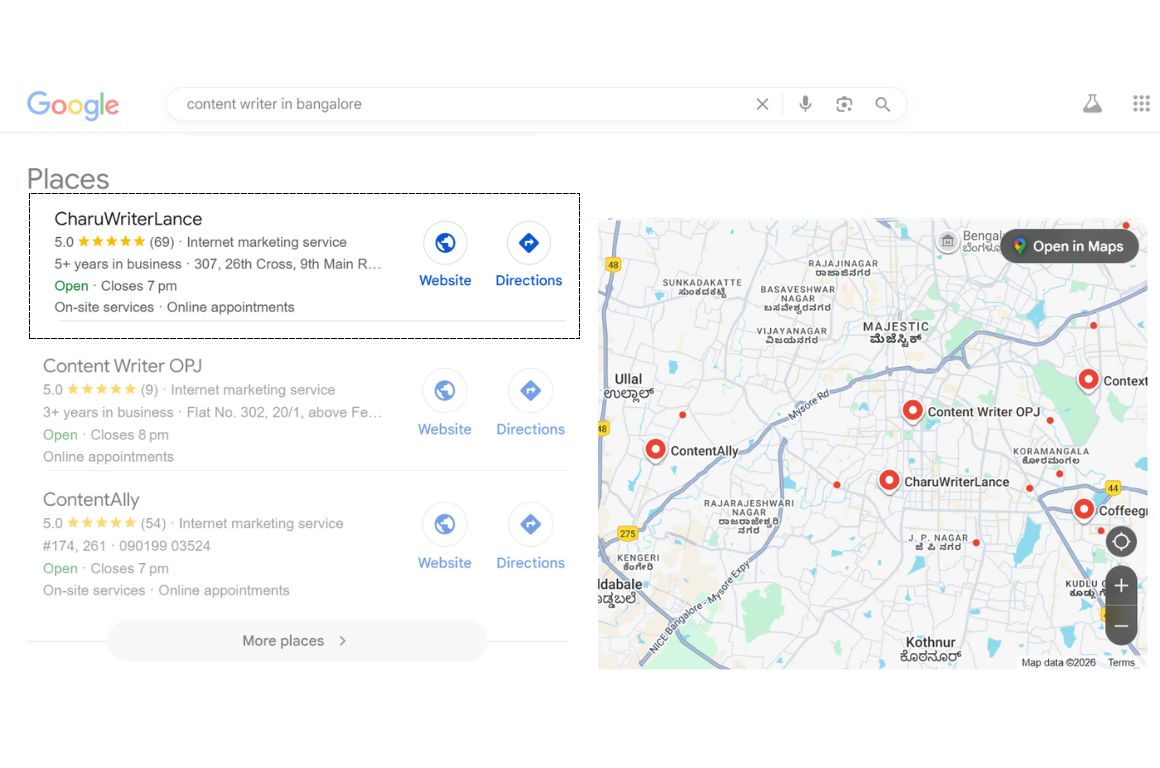Screen dimensions: 1160x768
Task: Zoom out using the map minus control
Action: click(1121, 624)
